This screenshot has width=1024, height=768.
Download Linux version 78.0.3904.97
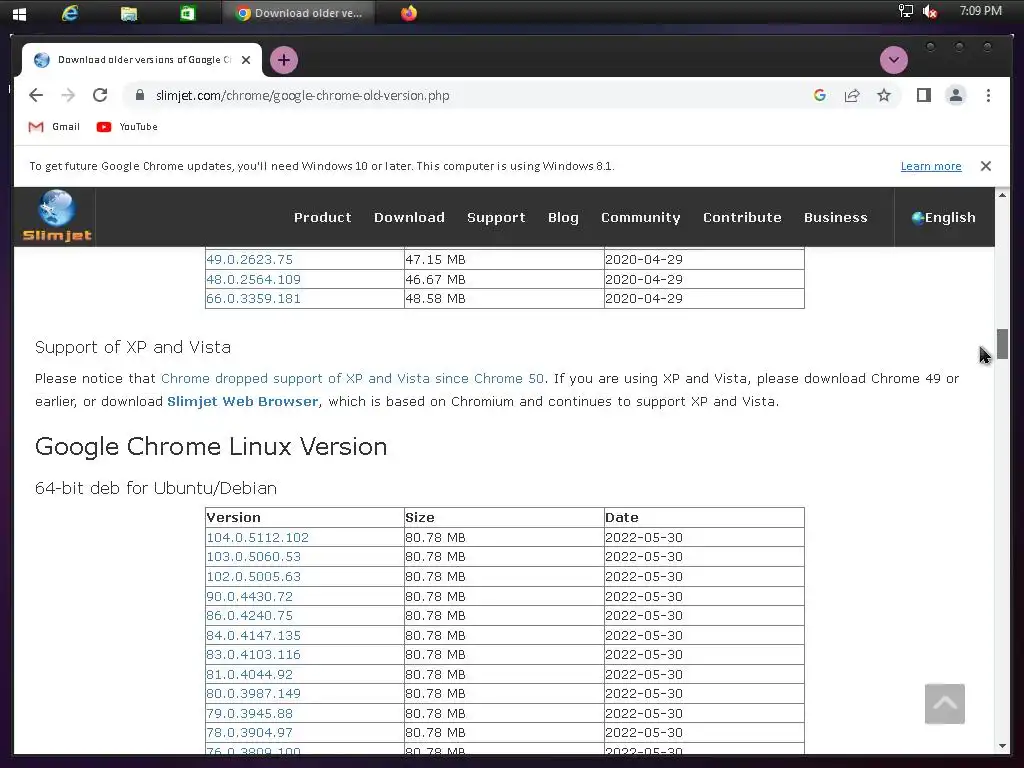[x=249, y=733]
